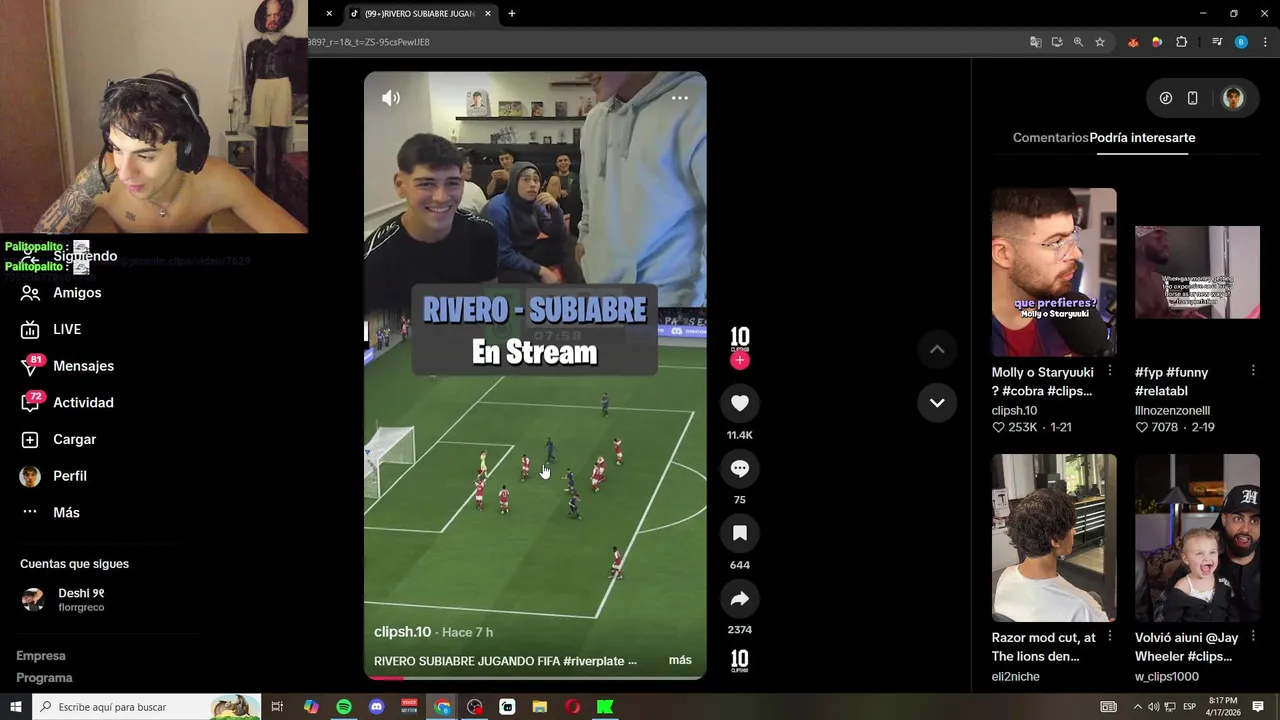The width and height of the screenshot is (1280, 720).
Task: Open the clipsh.10 author link under the Molly card
Action: (1014, 410)
